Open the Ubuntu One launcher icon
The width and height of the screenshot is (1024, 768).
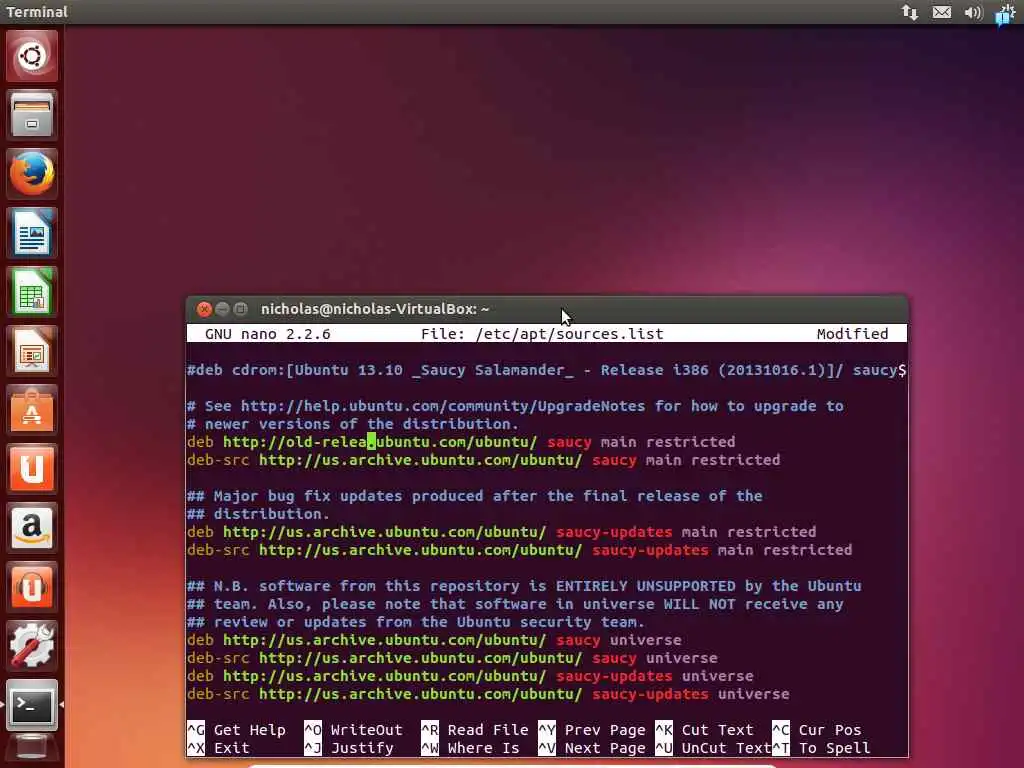click(31, 468)
